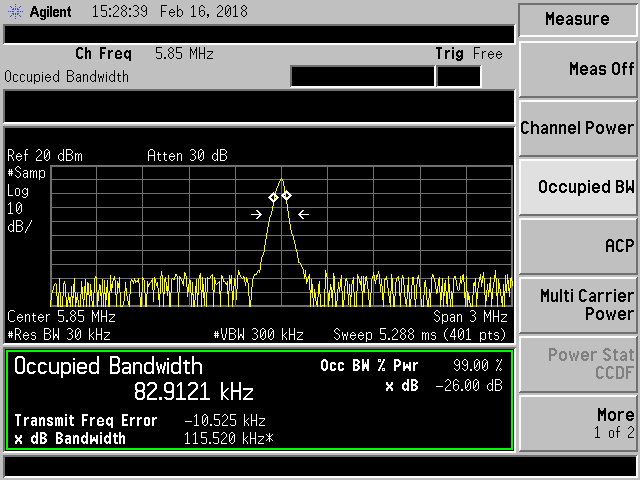Select the Occupied BW measurement softkey

(x=577, y=187)
